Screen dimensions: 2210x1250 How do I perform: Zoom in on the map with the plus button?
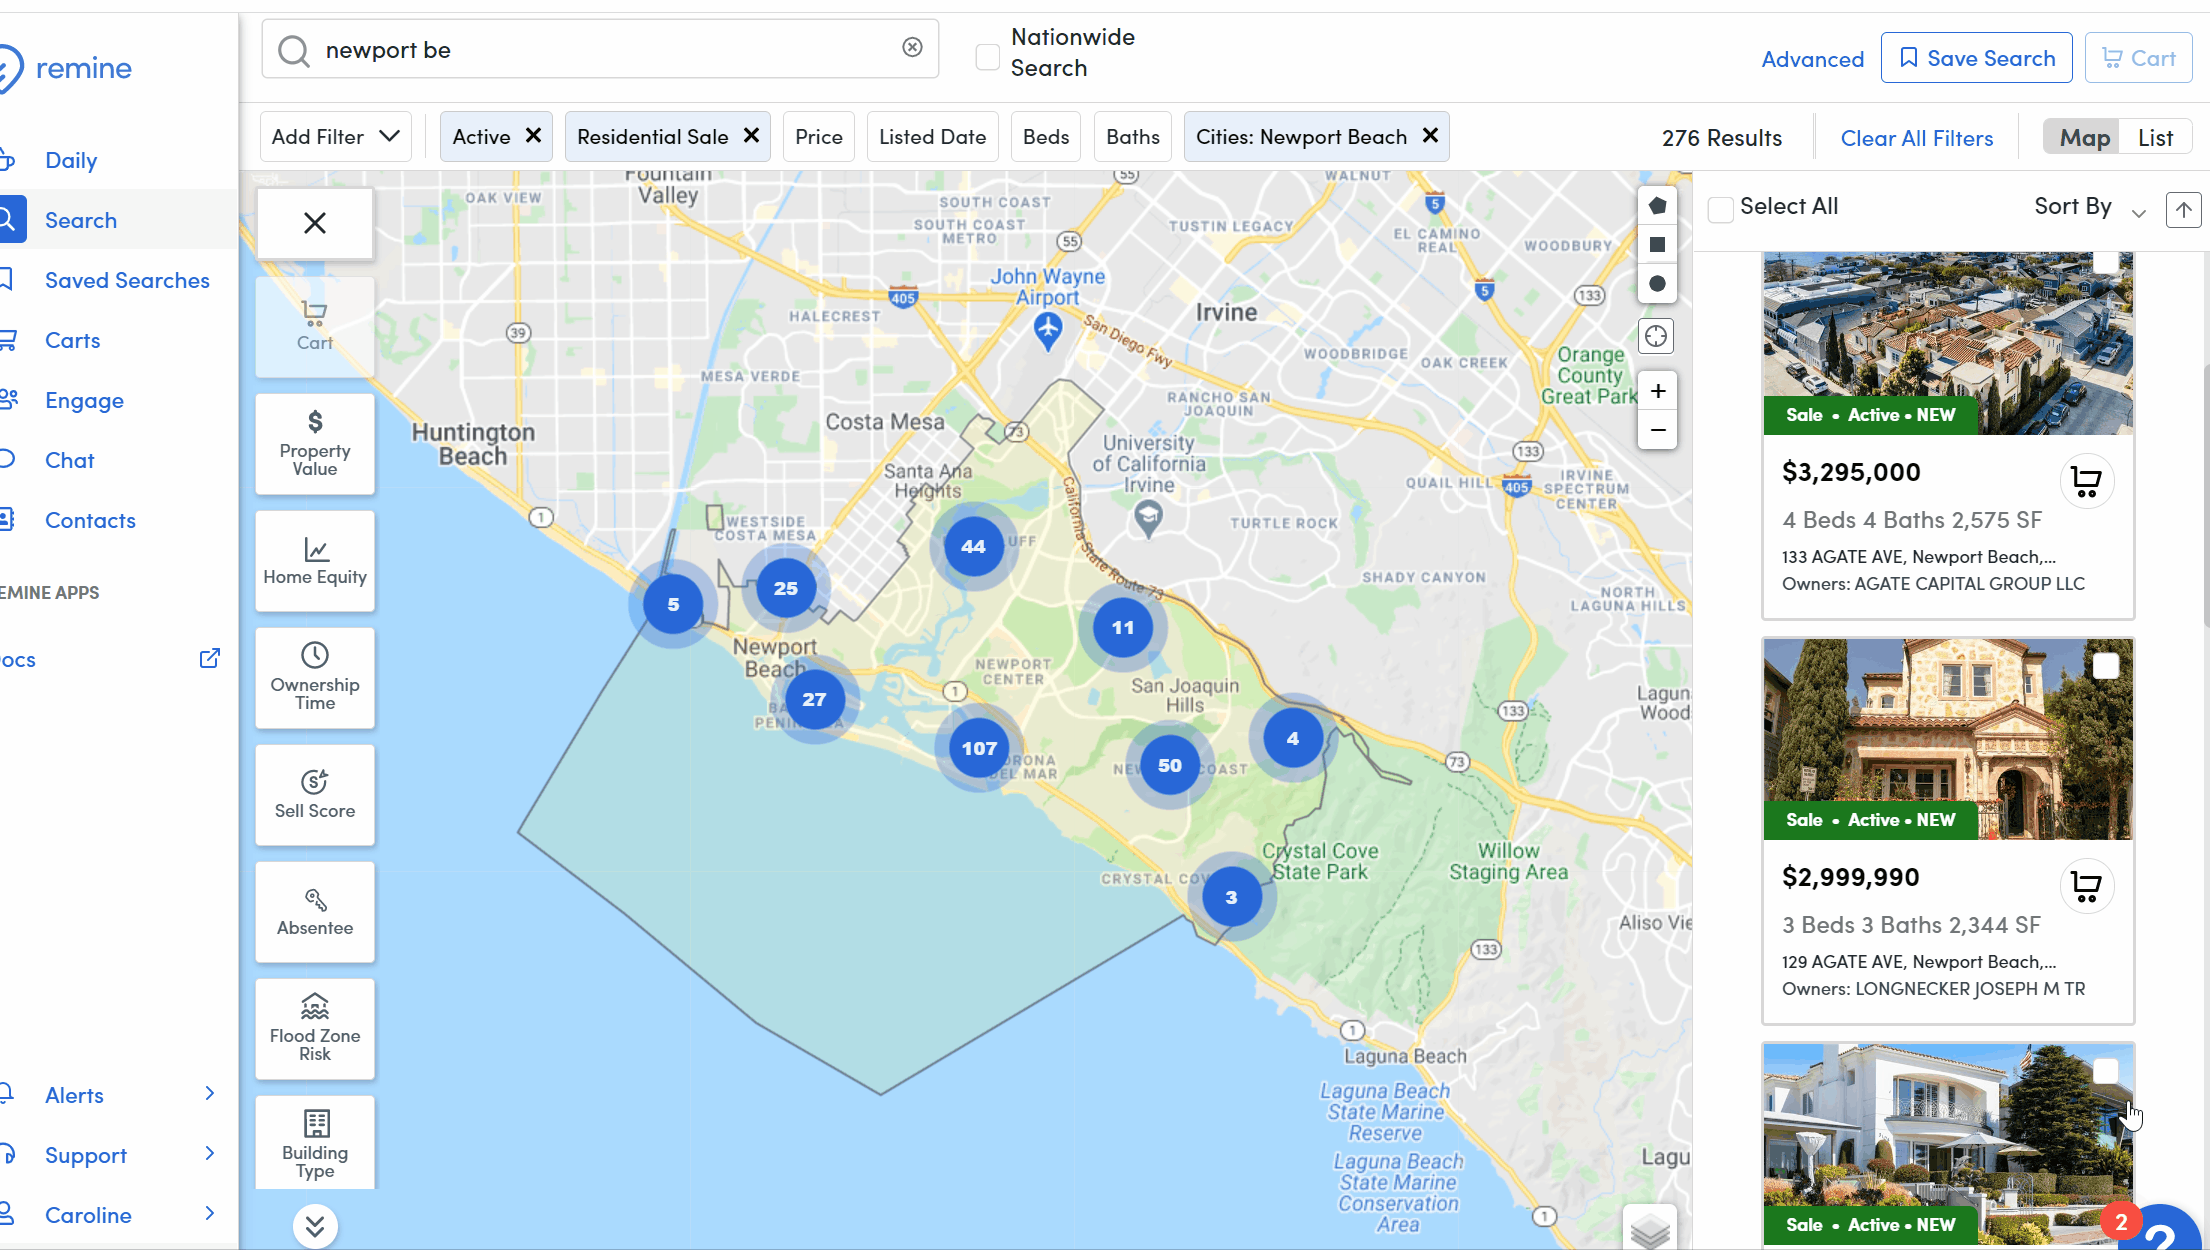pyautogui.click(x=1657, y=391)
